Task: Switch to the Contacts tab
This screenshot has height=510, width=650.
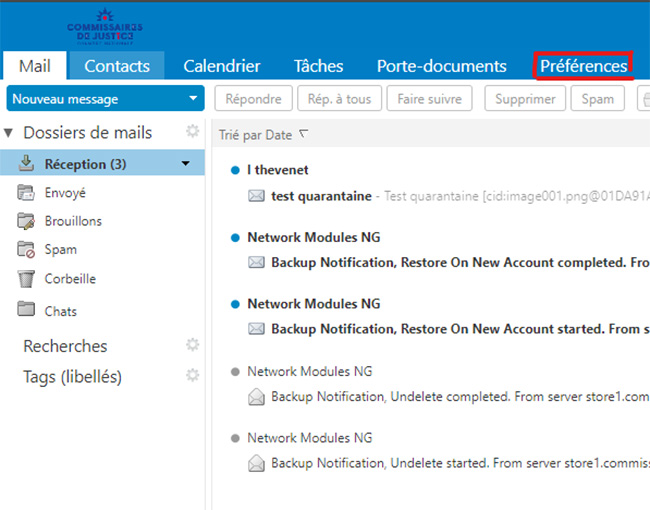Action: coord(116,66)
